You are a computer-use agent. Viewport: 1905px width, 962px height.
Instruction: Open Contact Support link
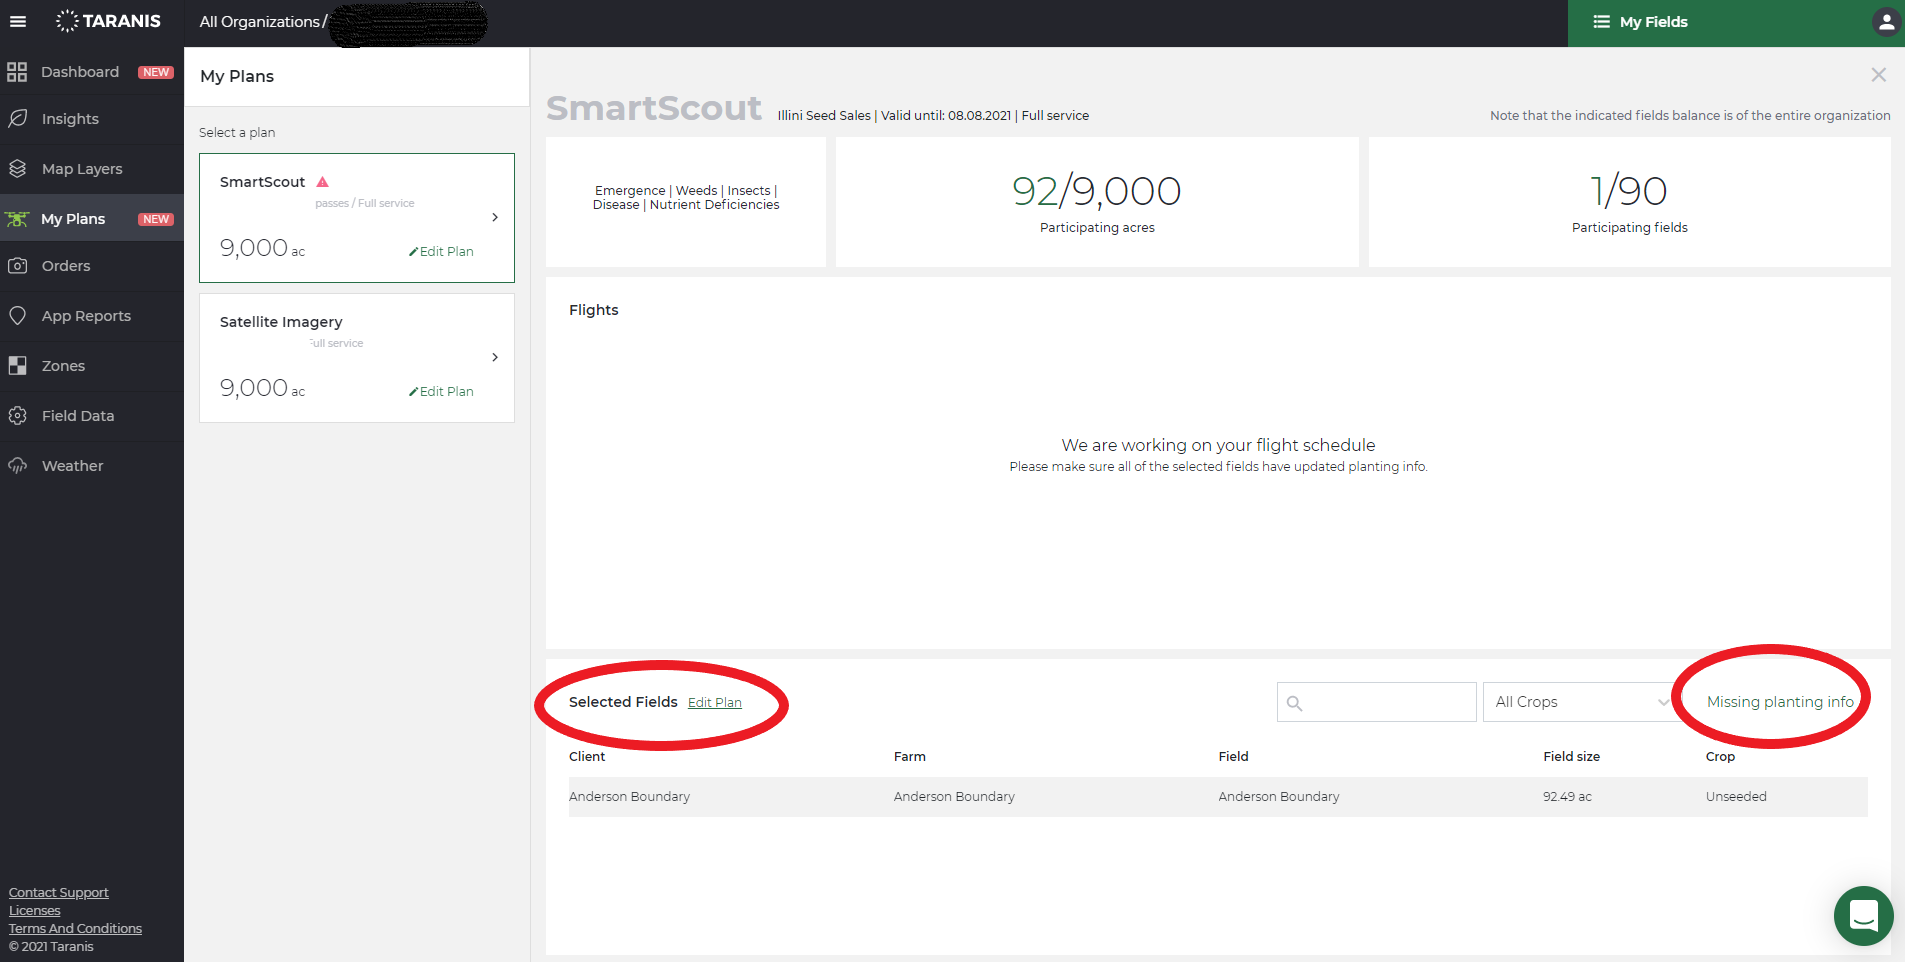[59, 893]
